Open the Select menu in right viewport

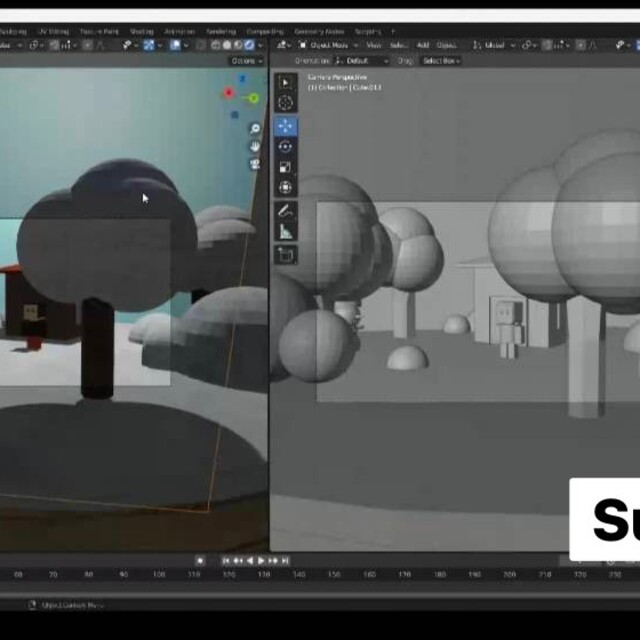point(398,45)
